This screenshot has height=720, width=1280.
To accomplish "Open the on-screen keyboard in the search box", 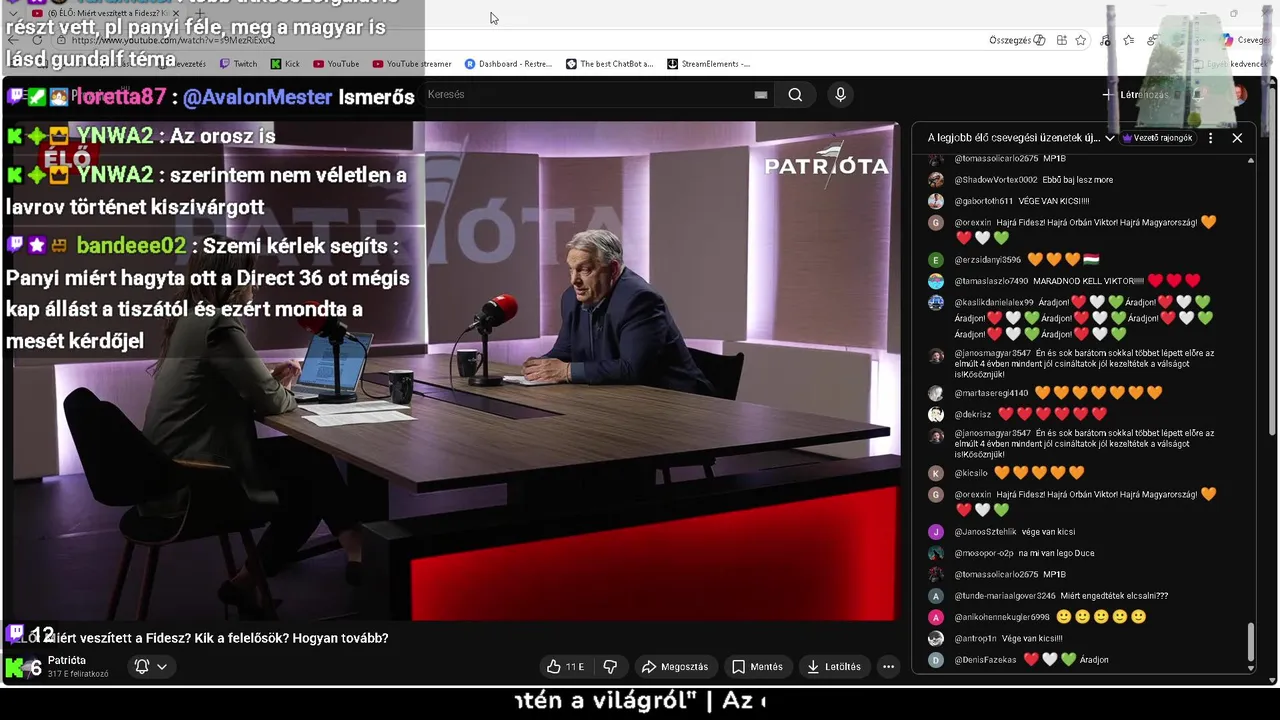I will 761,95.
